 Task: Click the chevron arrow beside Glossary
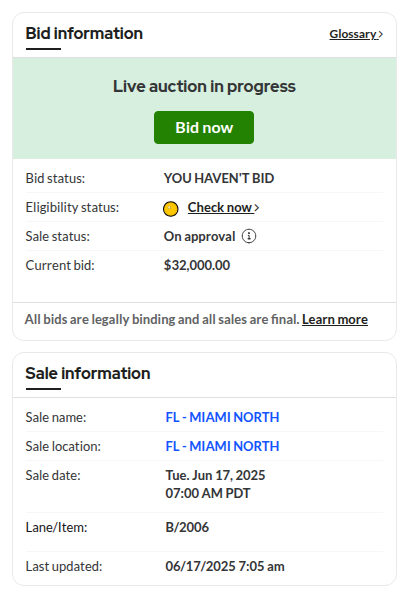tap(381, 35)
